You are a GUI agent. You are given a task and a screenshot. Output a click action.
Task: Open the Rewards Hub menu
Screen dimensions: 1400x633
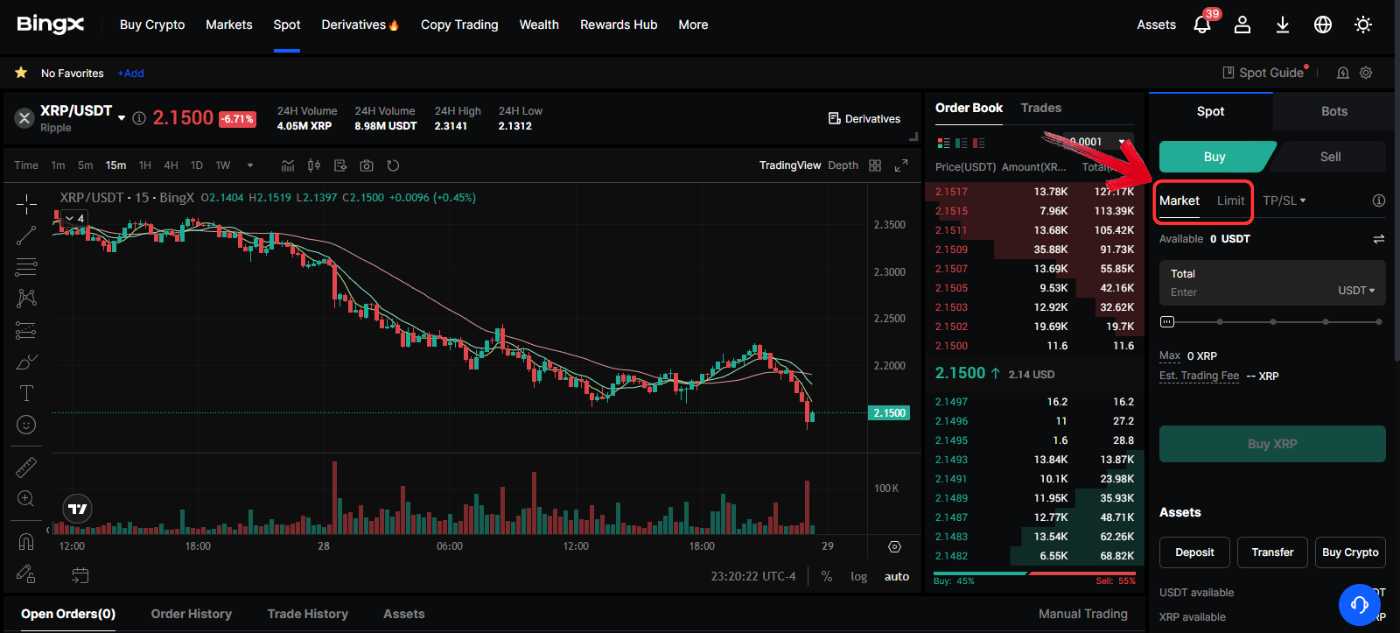619,25
